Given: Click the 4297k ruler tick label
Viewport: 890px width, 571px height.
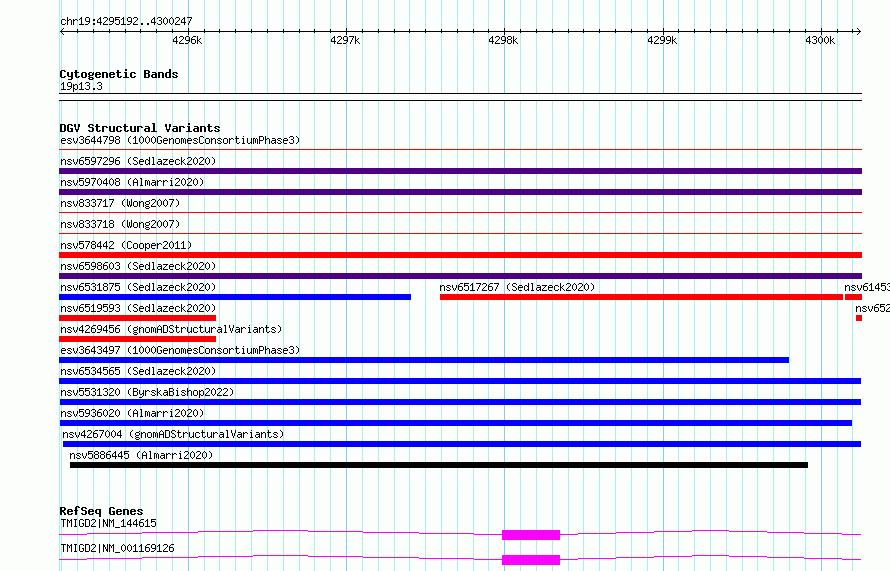Looking at the screenshot, I should [x=345, y=40].
